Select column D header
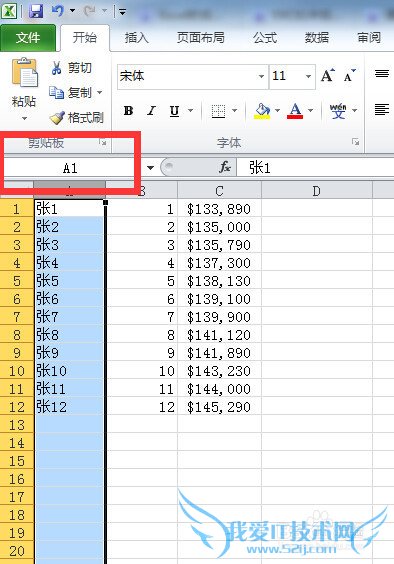394x564 pixels. [317, 191]
